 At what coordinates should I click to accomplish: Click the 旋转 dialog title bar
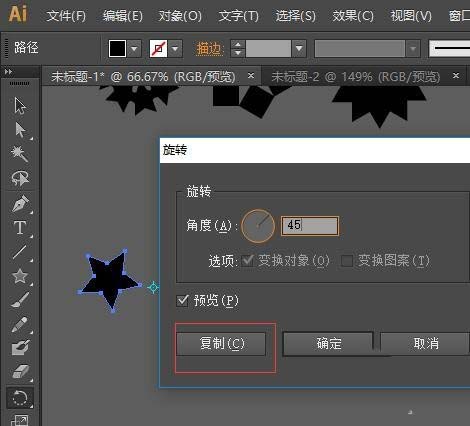[x=315, y=150]
